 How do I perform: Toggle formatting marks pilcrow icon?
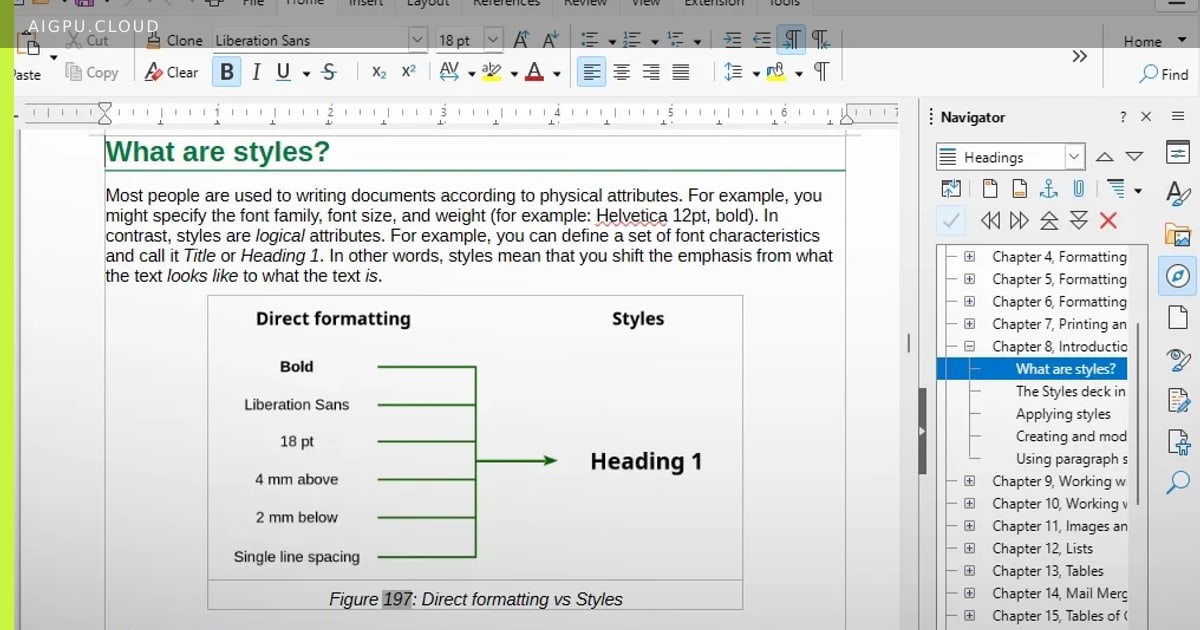point(821,72)
